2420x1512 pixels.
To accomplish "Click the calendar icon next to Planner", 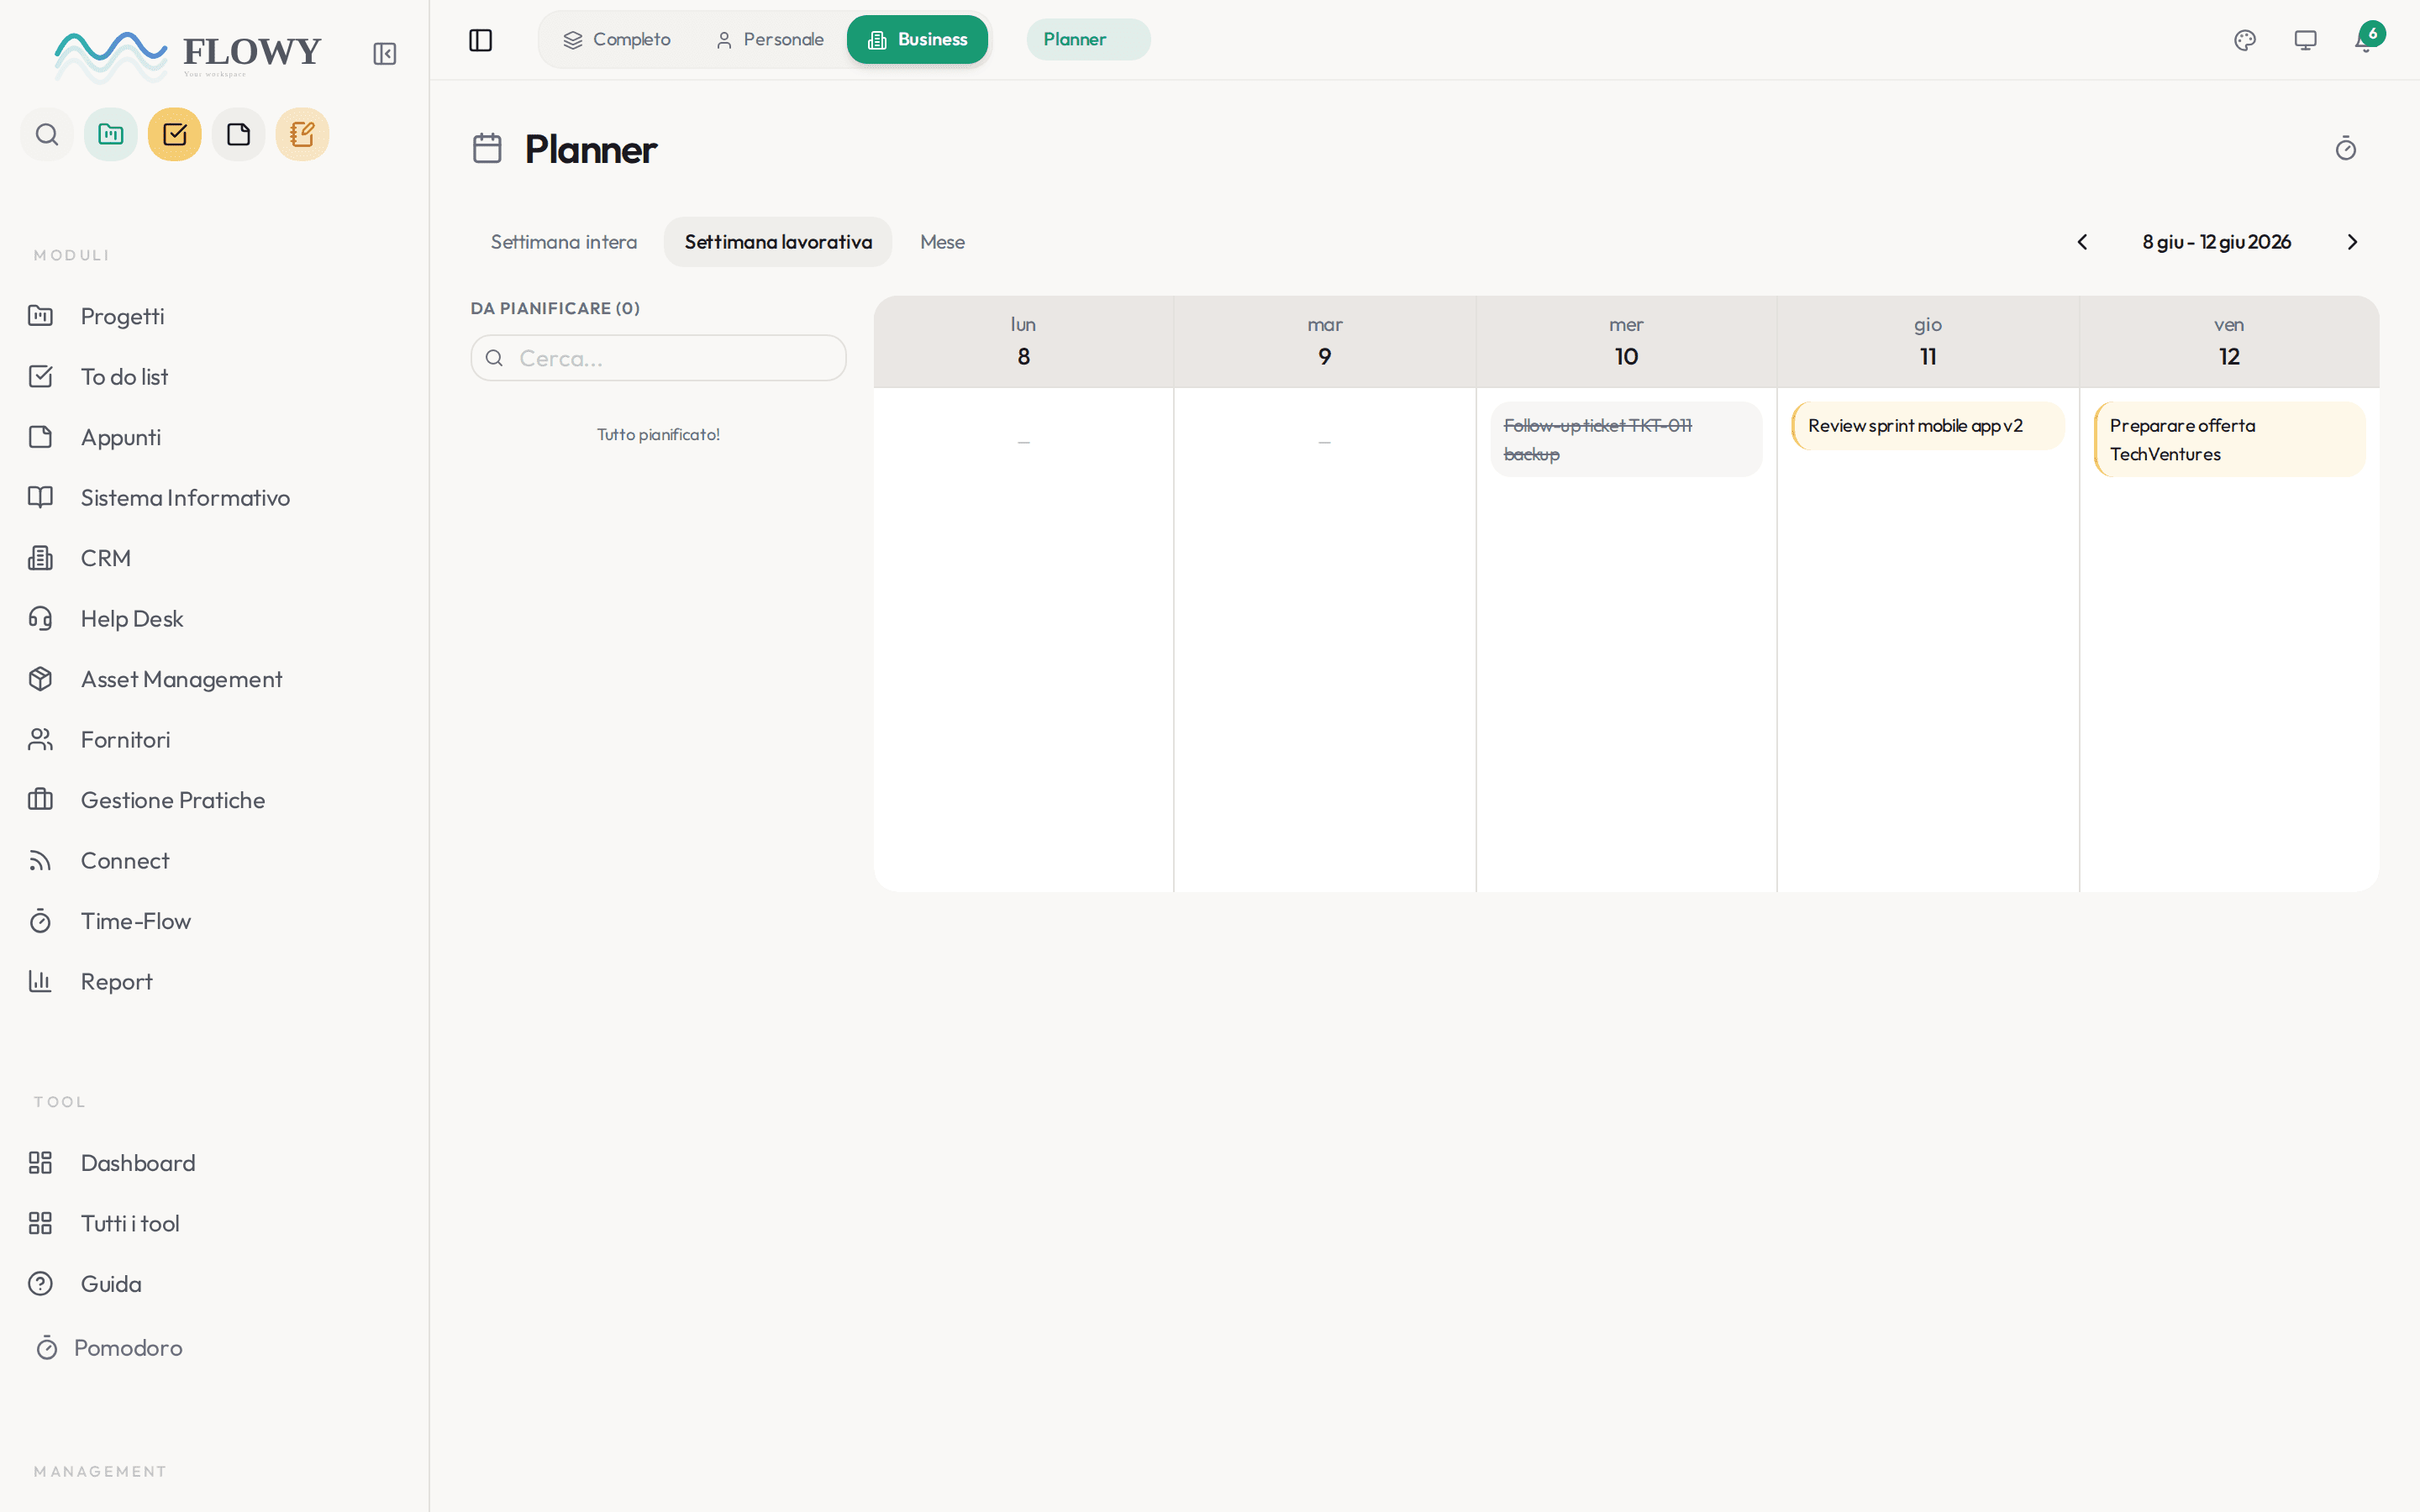I will coord(487,149).
